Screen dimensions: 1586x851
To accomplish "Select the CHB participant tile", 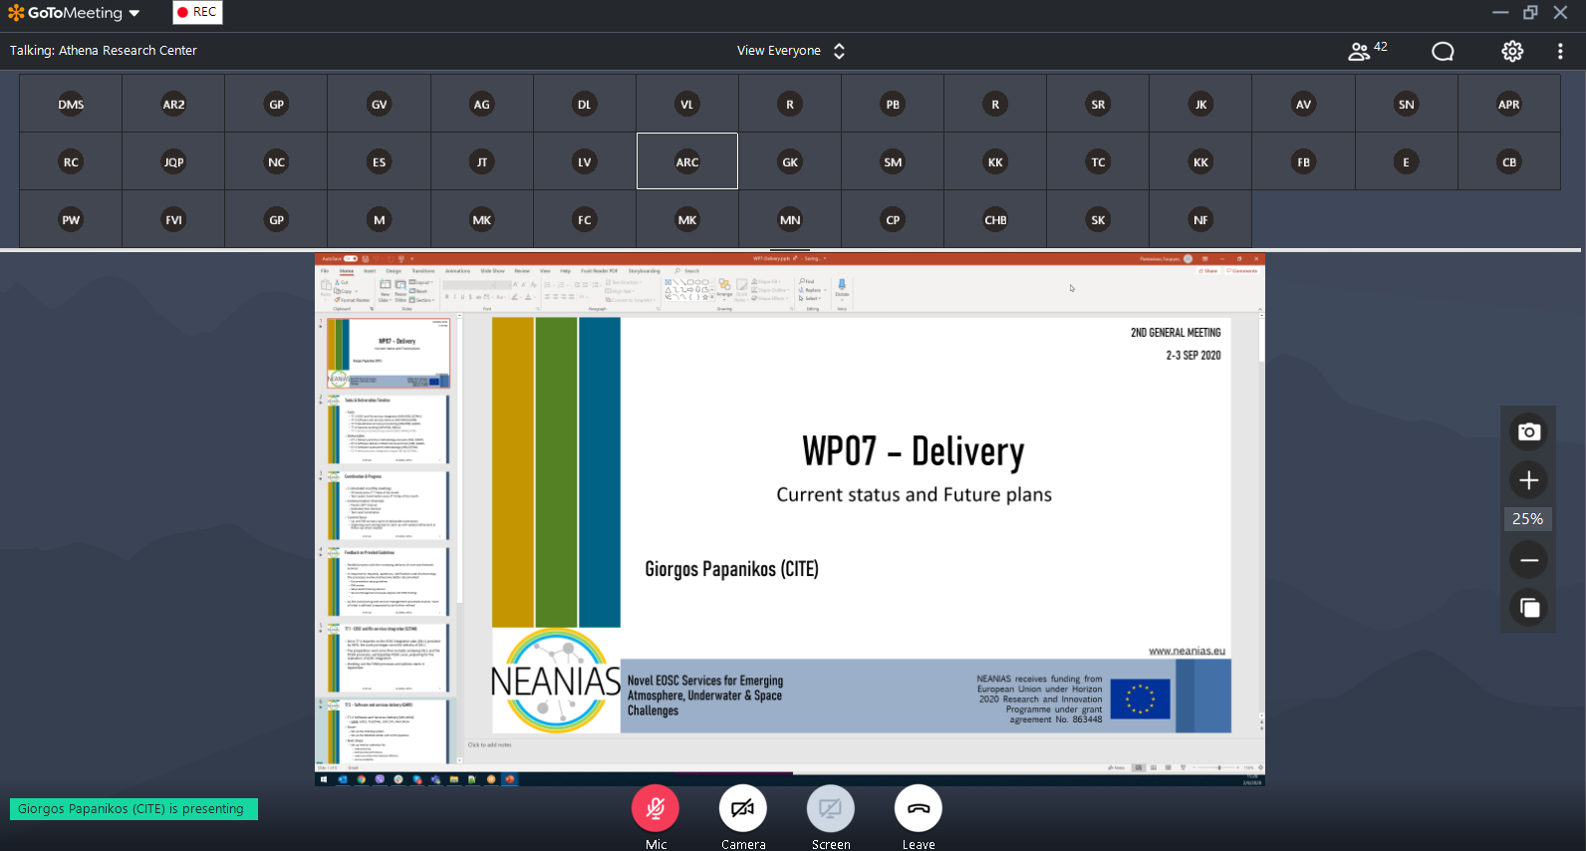I will pyautogui.click(x=996, y=220).
